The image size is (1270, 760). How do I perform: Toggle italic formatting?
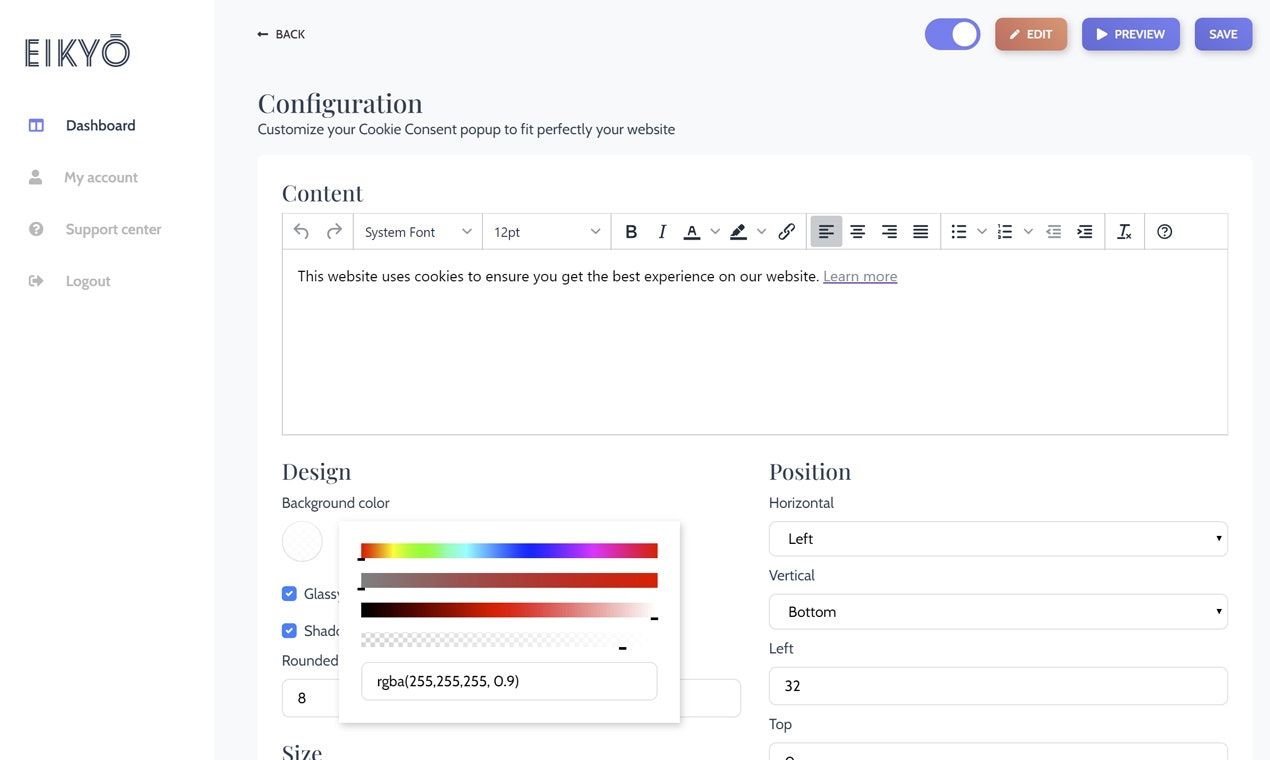[662, 232]
